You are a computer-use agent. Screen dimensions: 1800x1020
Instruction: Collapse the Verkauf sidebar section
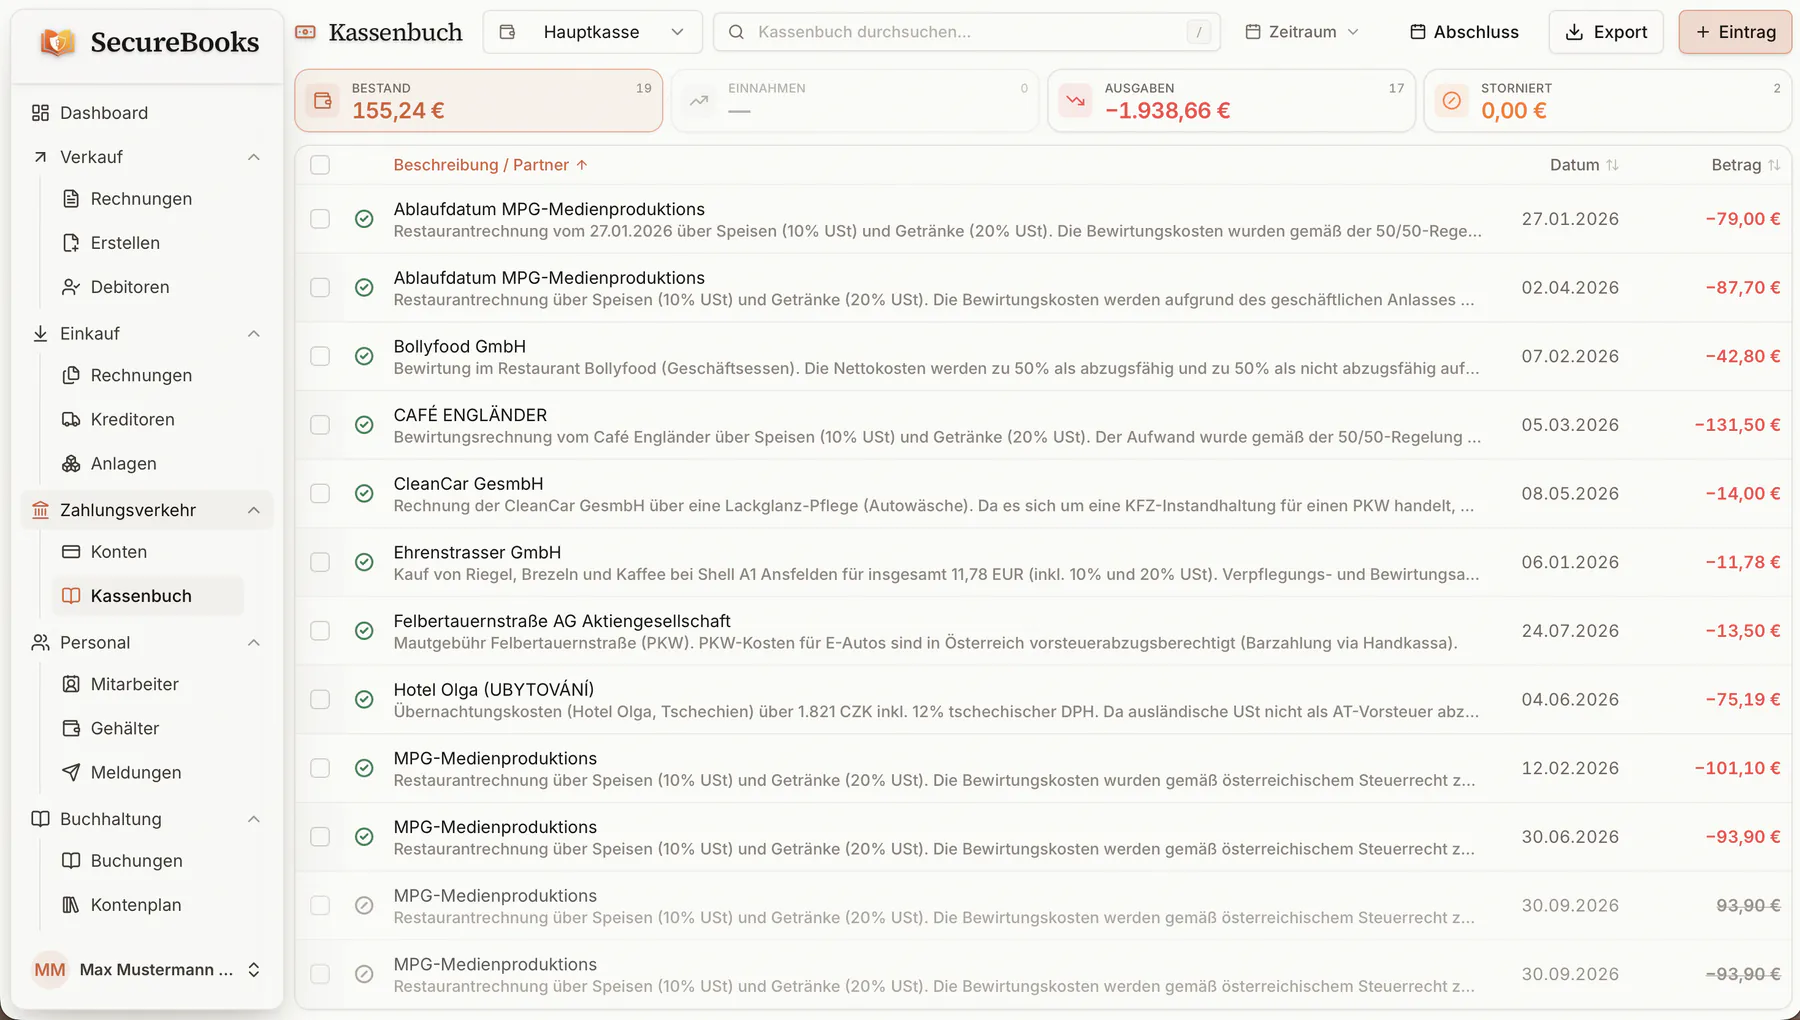[x=254, y=157]
